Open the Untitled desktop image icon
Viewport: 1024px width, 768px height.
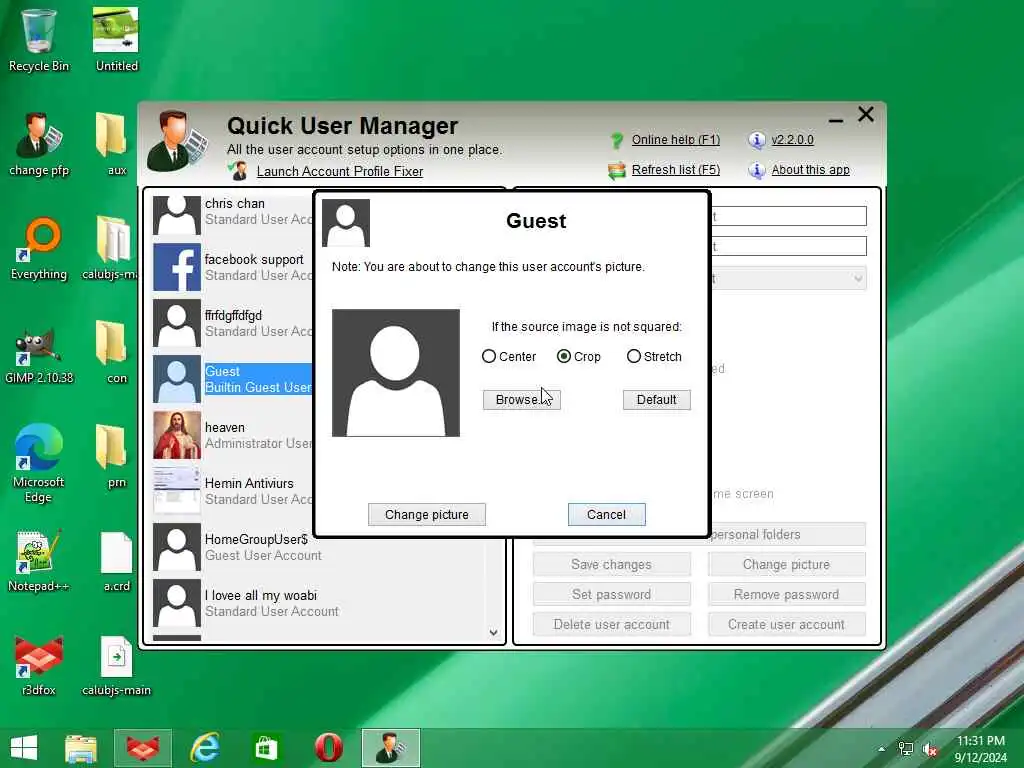click(x=116, y=40)
